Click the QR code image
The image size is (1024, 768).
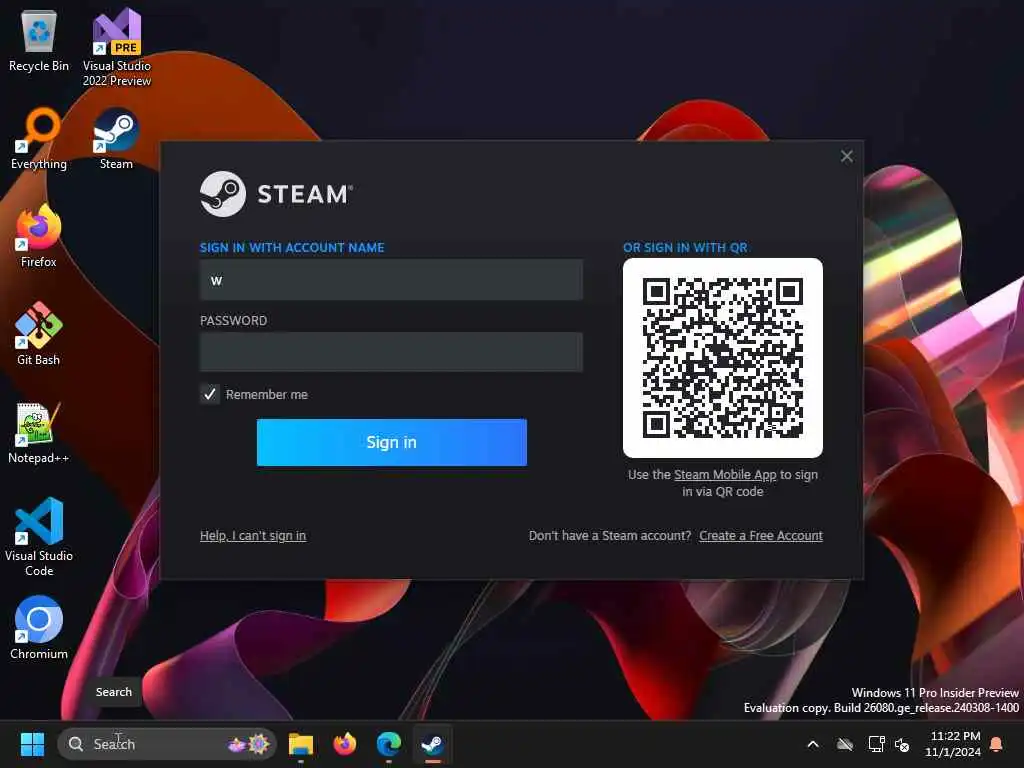pyautogui.click(x=723, y=358)
